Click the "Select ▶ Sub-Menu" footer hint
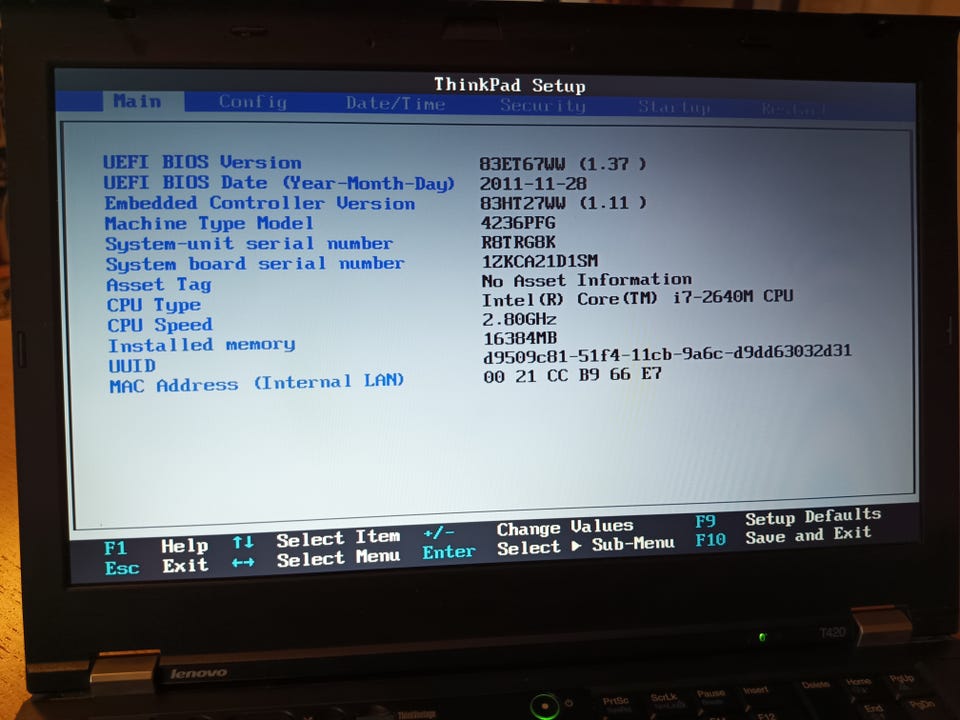Image resolution: width=960 pixels, height=720 pixels. [x=585, y=546]
